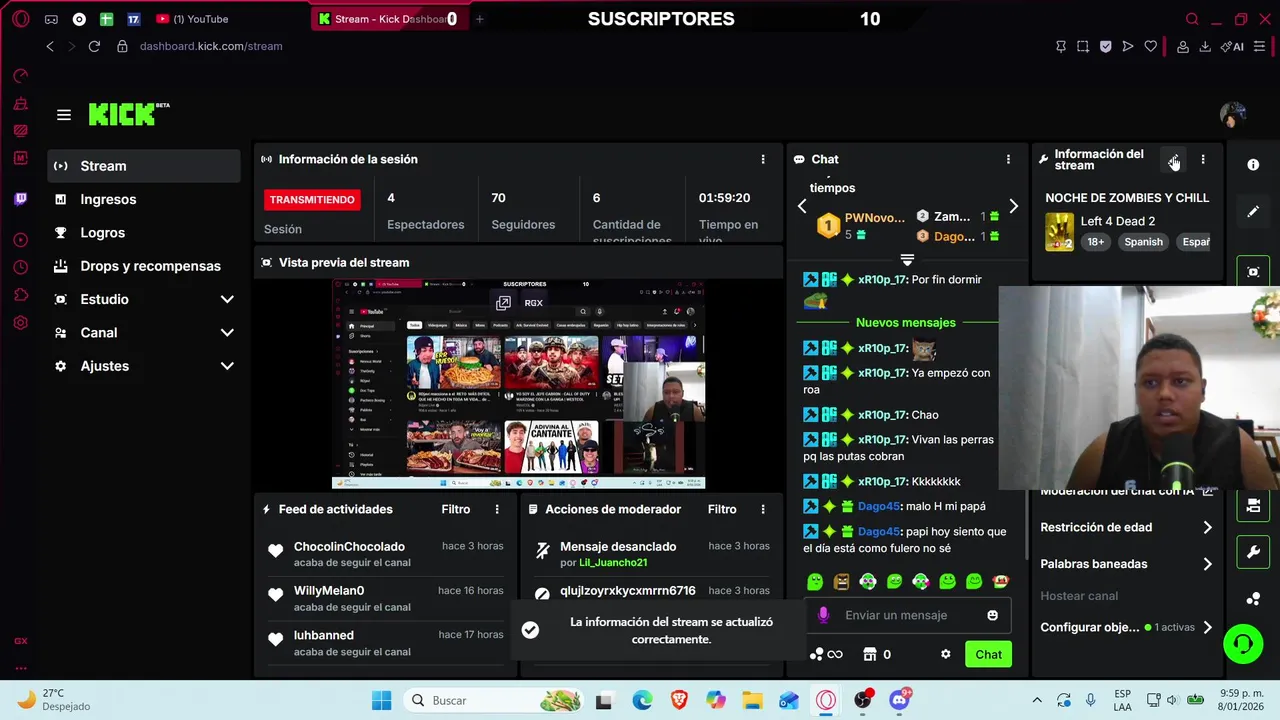Open Lil_Juancho21 moderator link
The image size is (1280, 720).
[x=613, y=563]
